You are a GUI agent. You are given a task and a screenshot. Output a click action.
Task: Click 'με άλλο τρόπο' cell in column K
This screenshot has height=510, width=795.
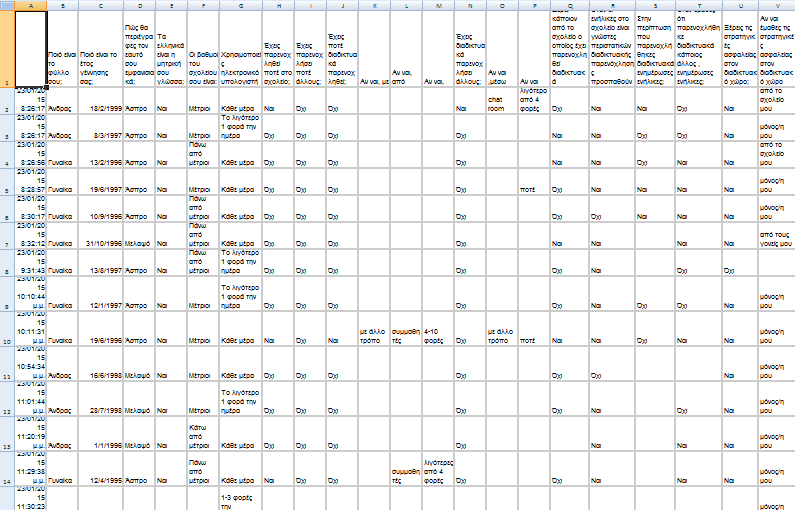(374, 329)
